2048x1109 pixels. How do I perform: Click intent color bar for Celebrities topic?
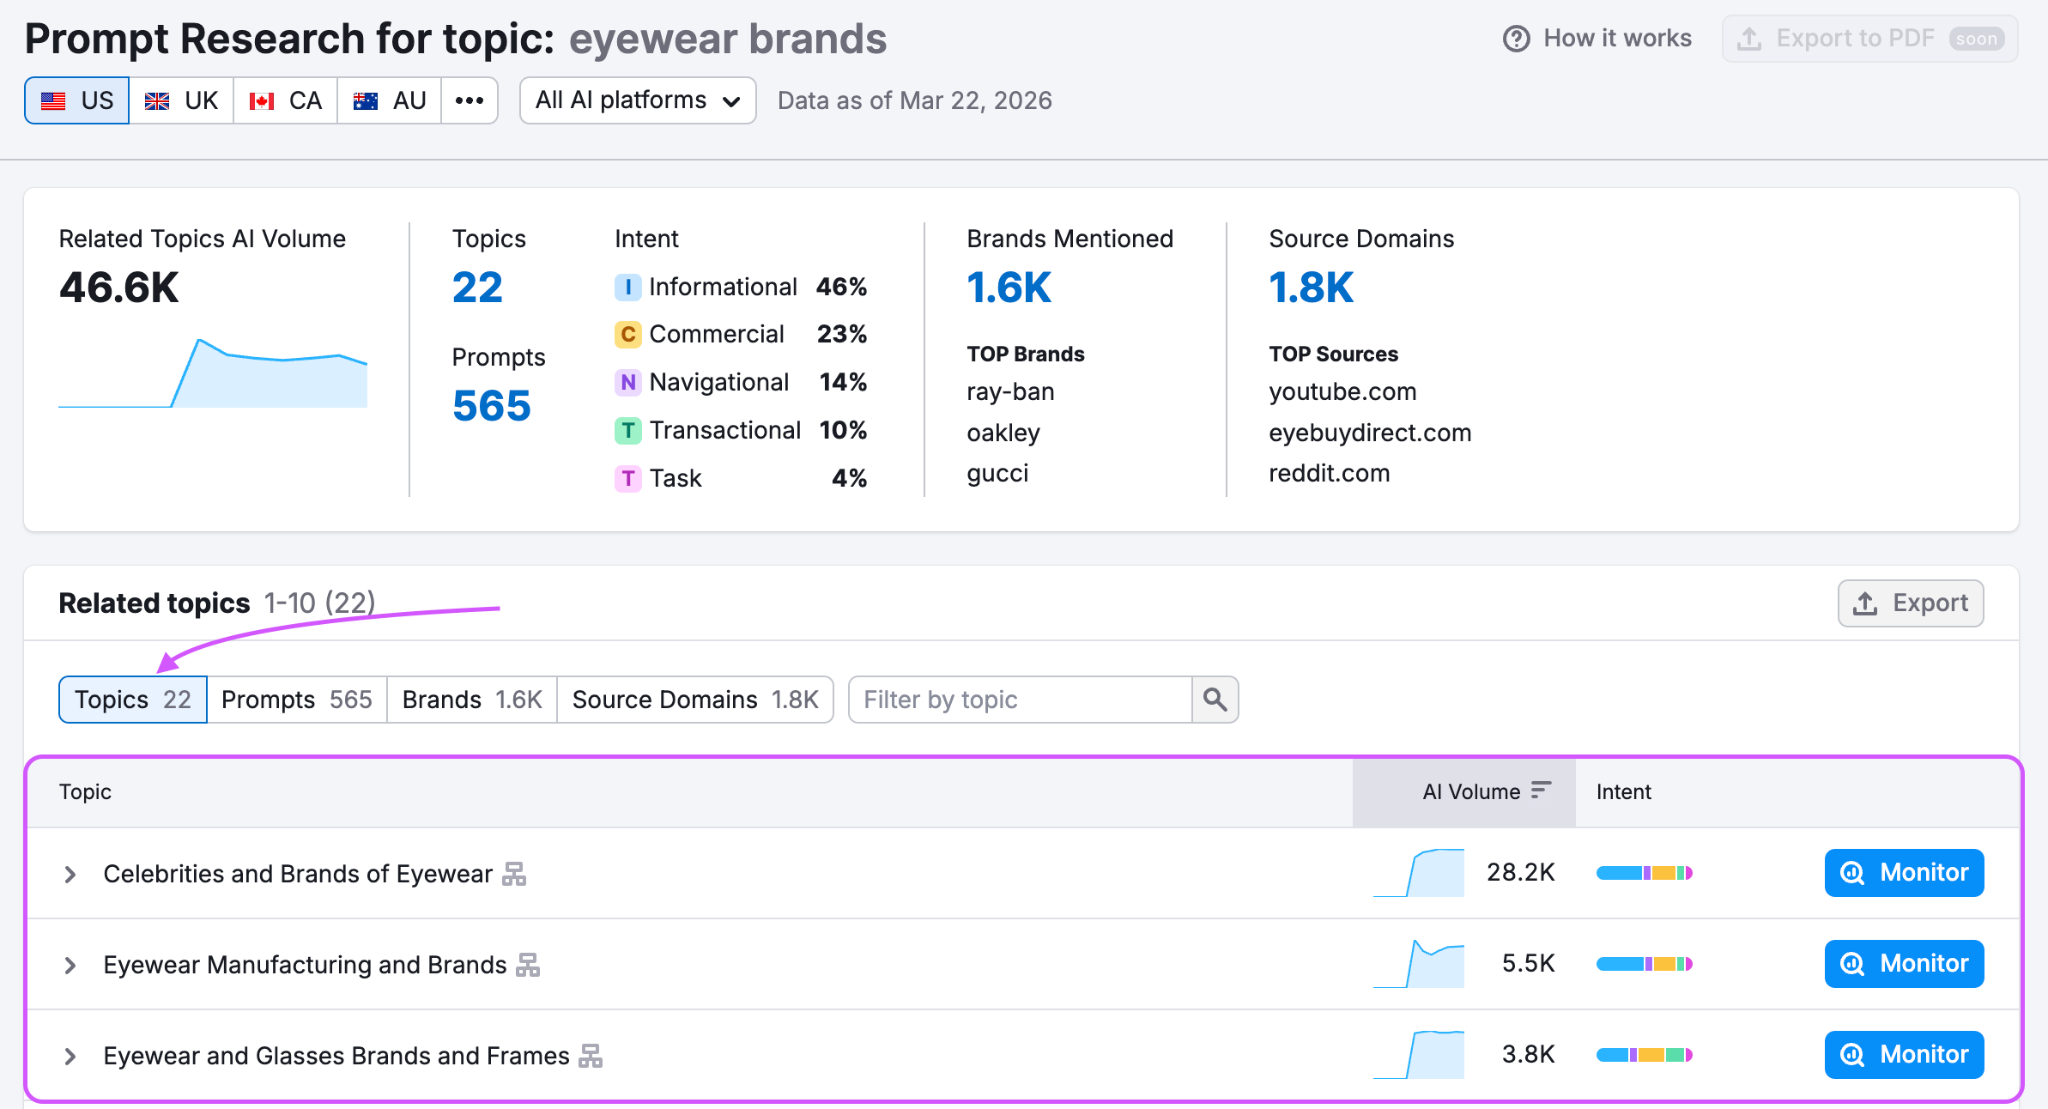pyautogui.click(x=1644, y=873)
